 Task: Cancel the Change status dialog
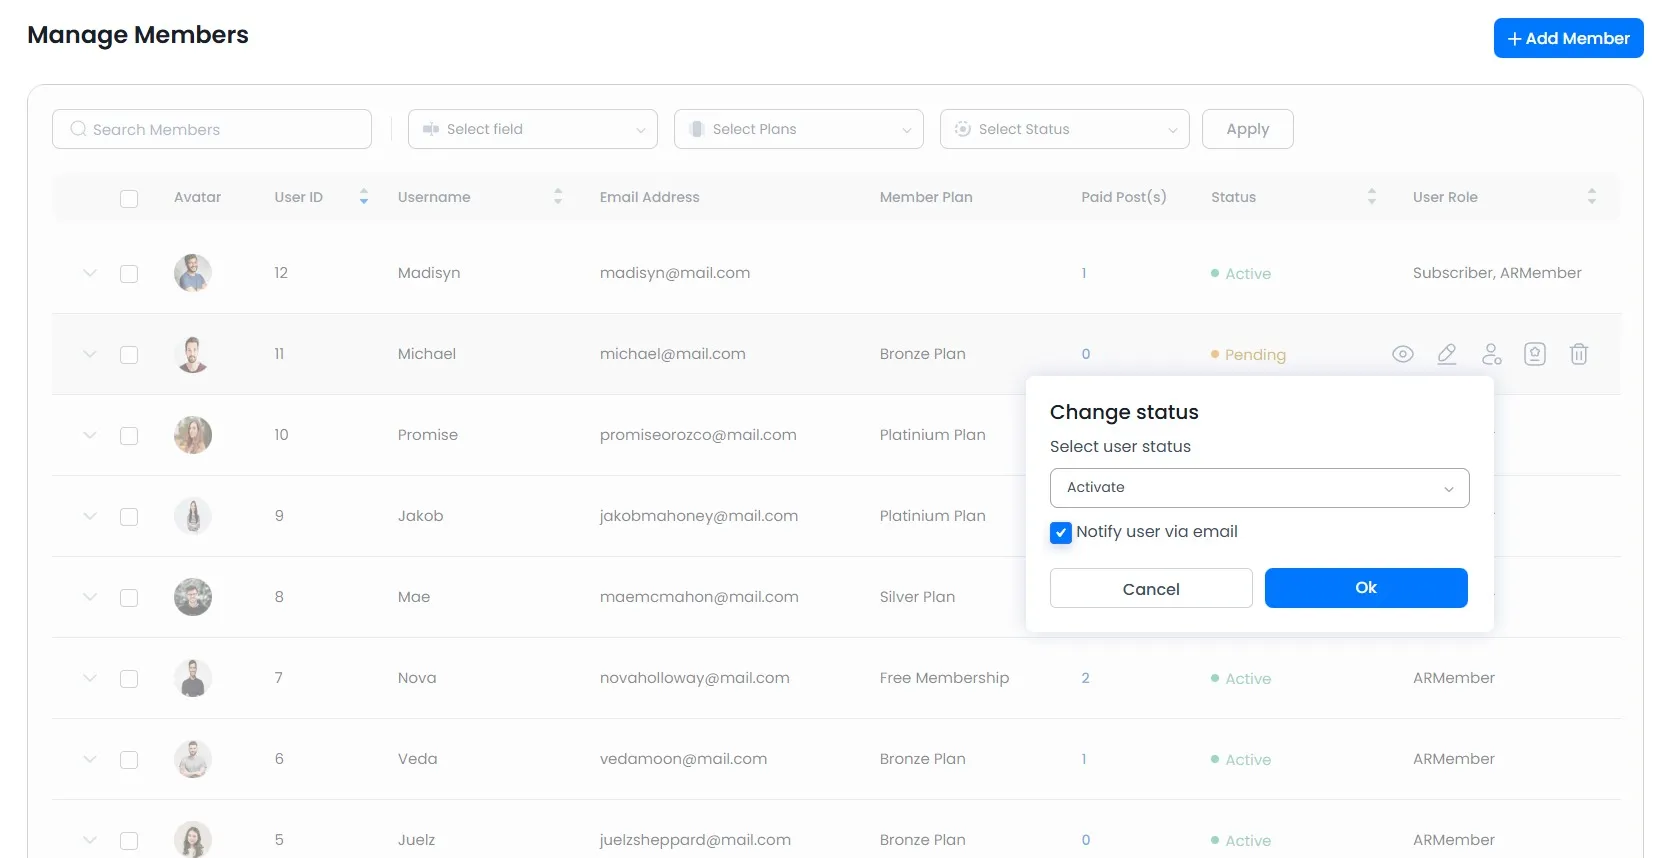[1150, 589]
